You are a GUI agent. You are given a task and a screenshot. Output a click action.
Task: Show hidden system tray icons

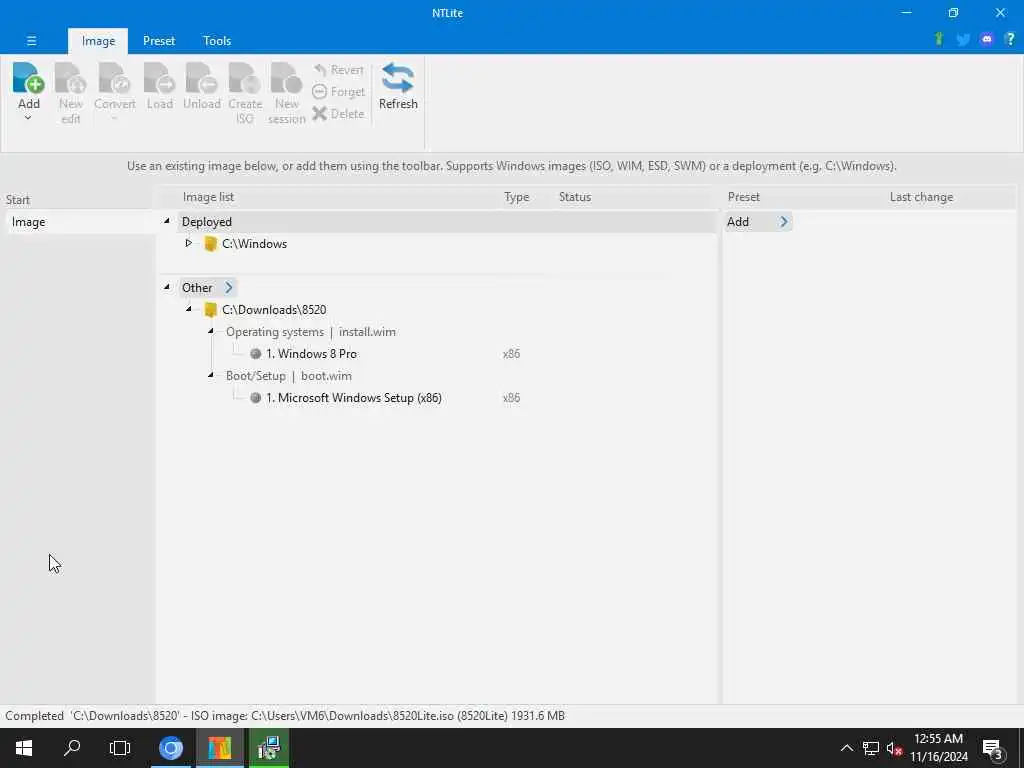[846, 748]
